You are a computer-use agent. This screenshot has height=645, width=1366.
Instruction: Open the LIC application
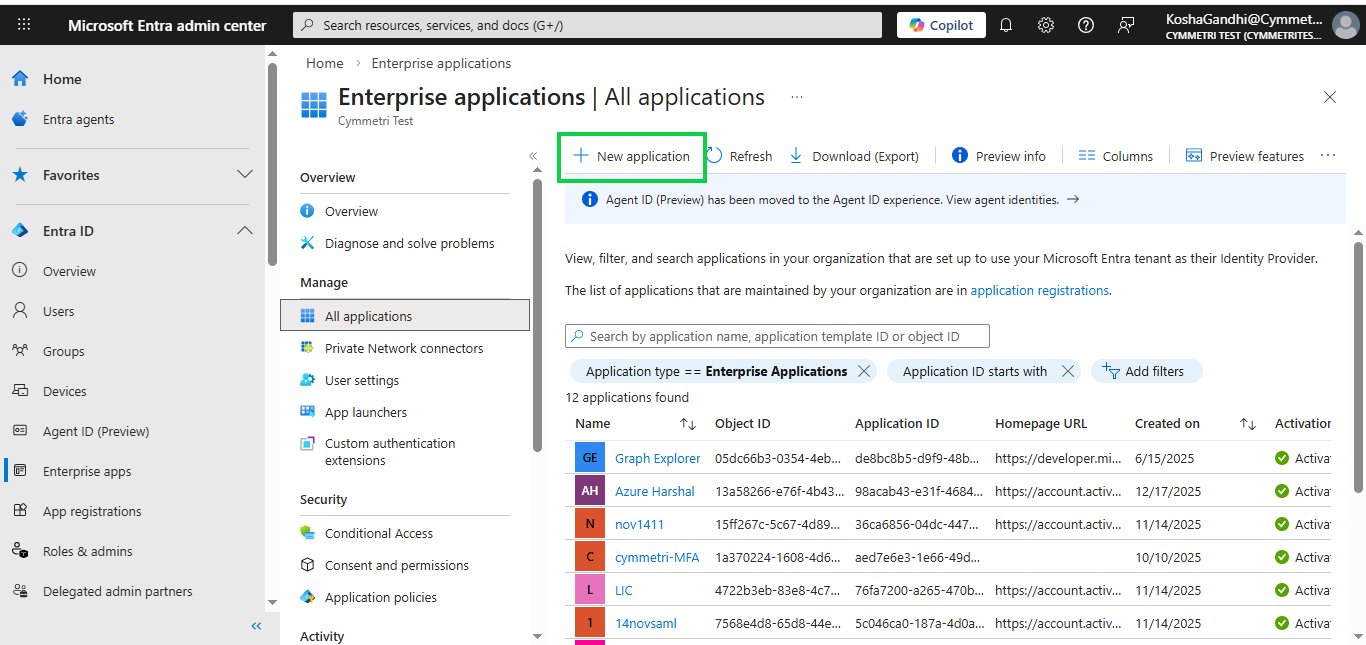pos(624,590)
